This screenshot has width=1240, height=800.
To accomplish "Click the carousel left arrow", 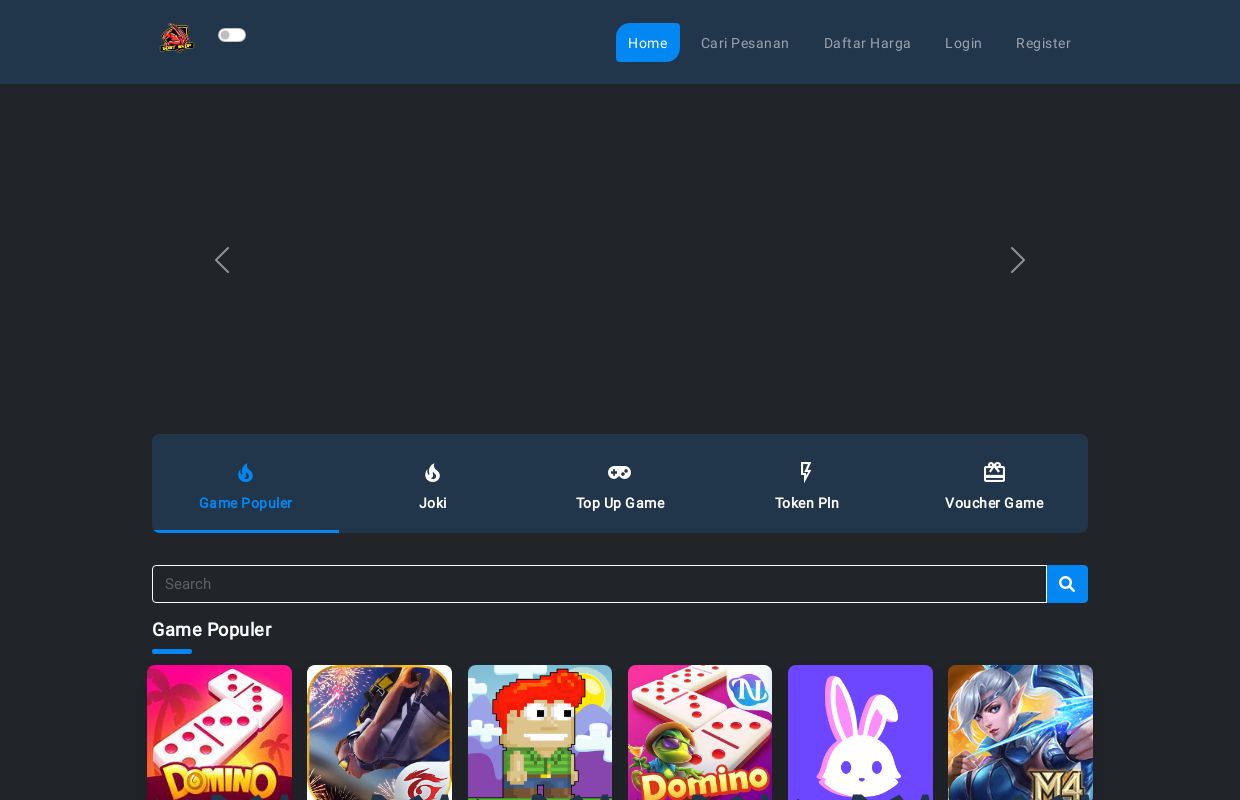I will click(222, 260).
